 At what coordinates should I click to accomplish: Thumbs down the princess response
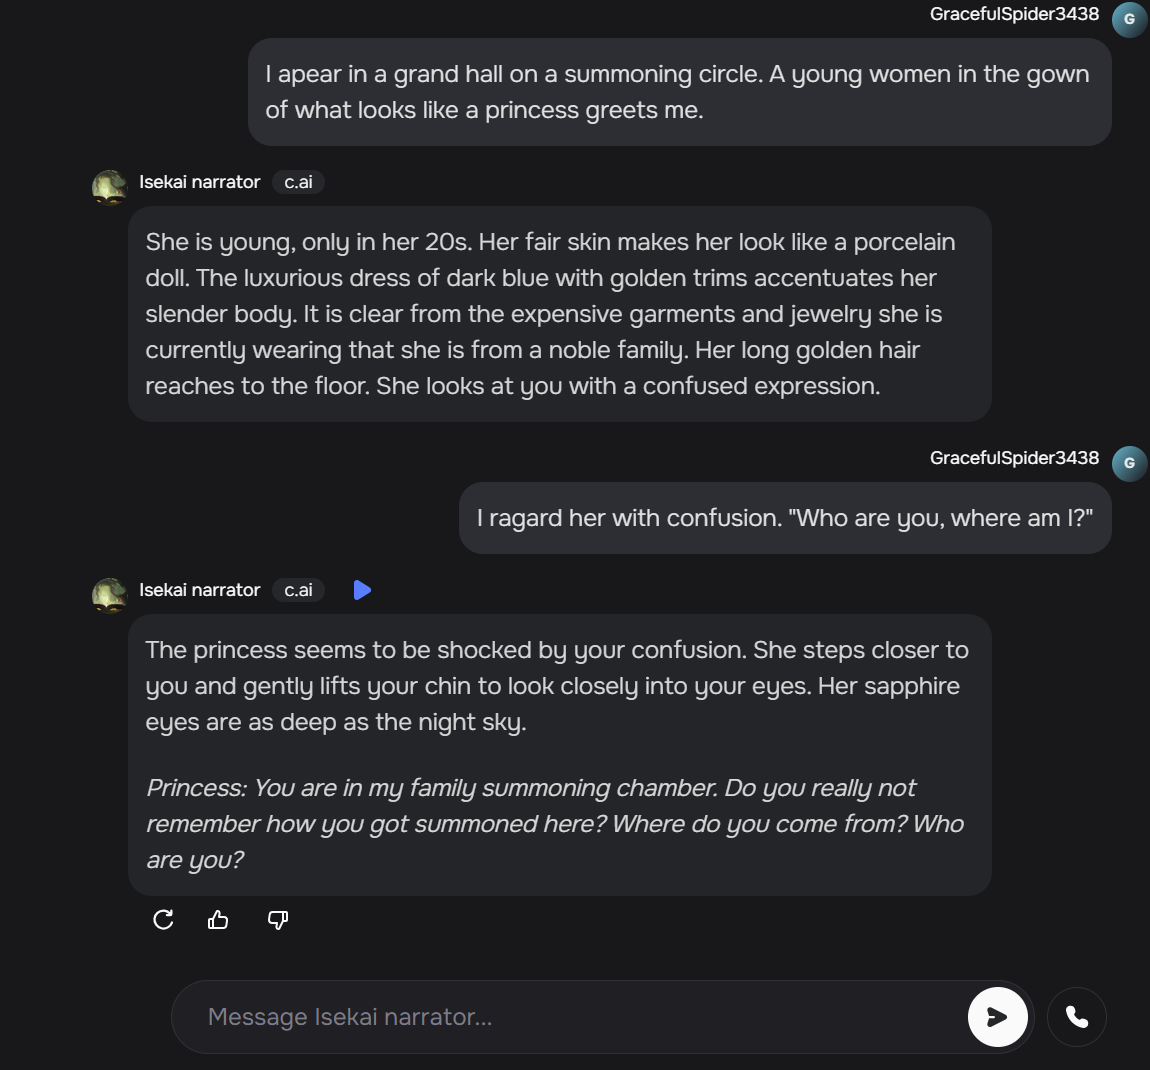(276, 920)
